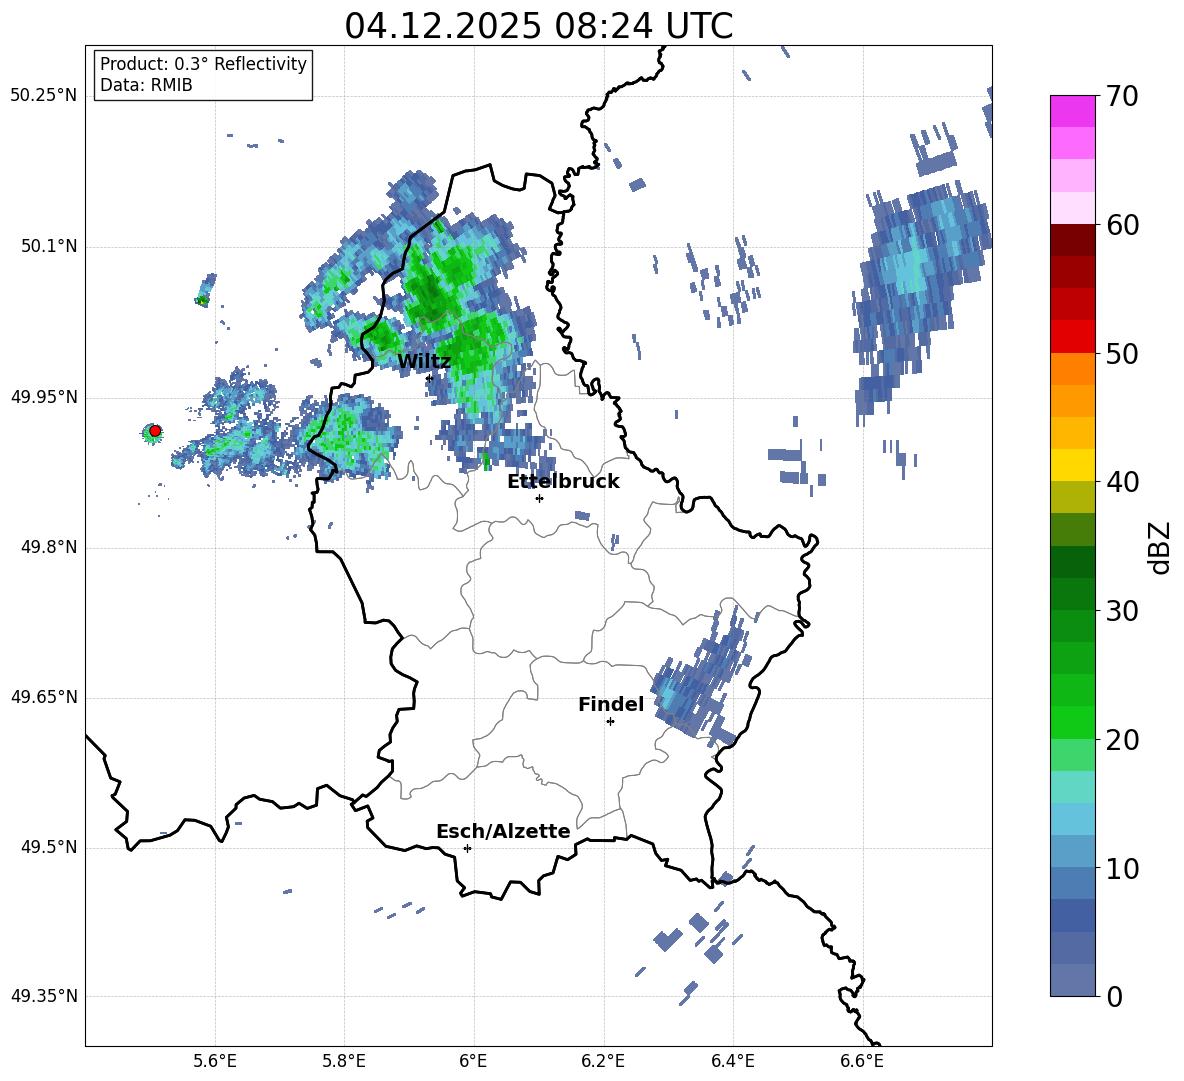Click the 6.4°E longitude tick label
1184x1081 pixels.
(732, 1062)
